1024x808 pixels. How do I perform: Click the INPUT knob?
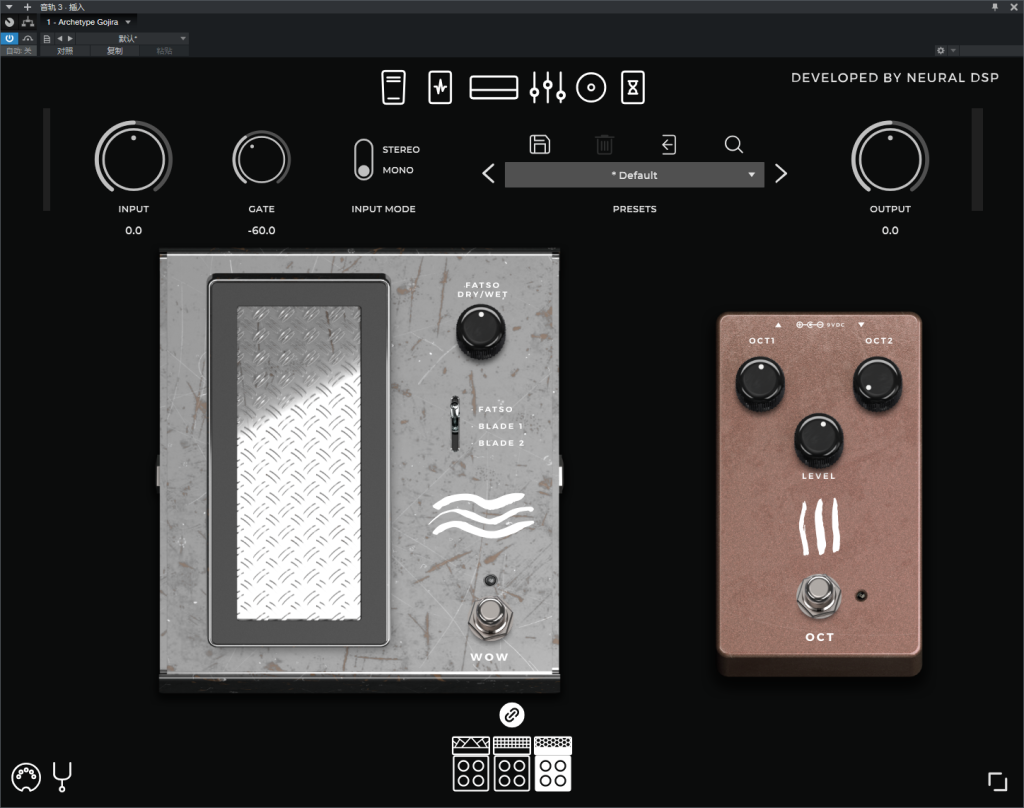(133, 159)
